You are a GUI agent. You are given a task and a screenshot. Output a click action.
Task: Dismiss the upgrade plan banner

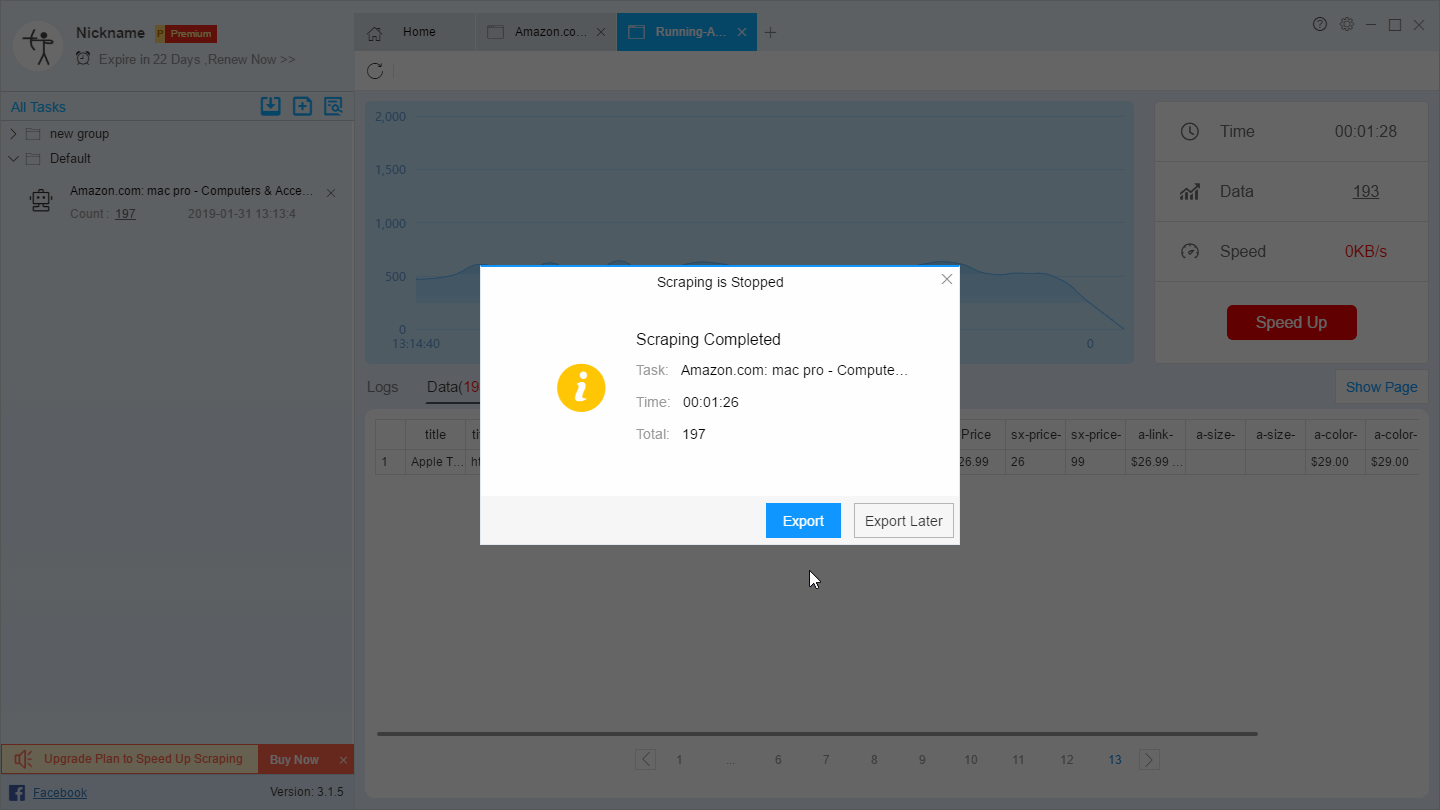(343, 760)
